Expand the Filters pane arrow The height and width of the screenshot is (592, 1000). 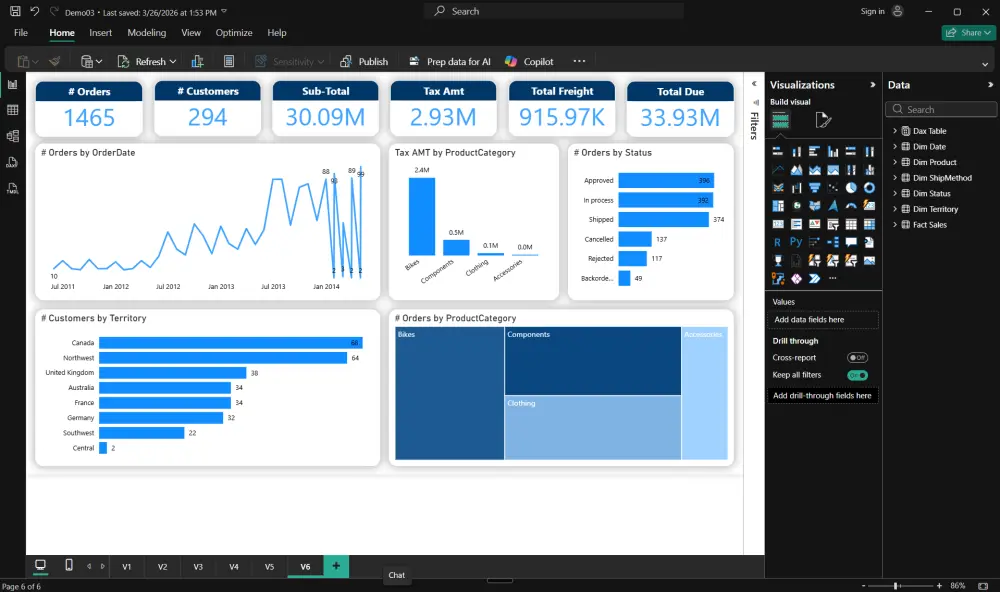[x=754, y=84]
